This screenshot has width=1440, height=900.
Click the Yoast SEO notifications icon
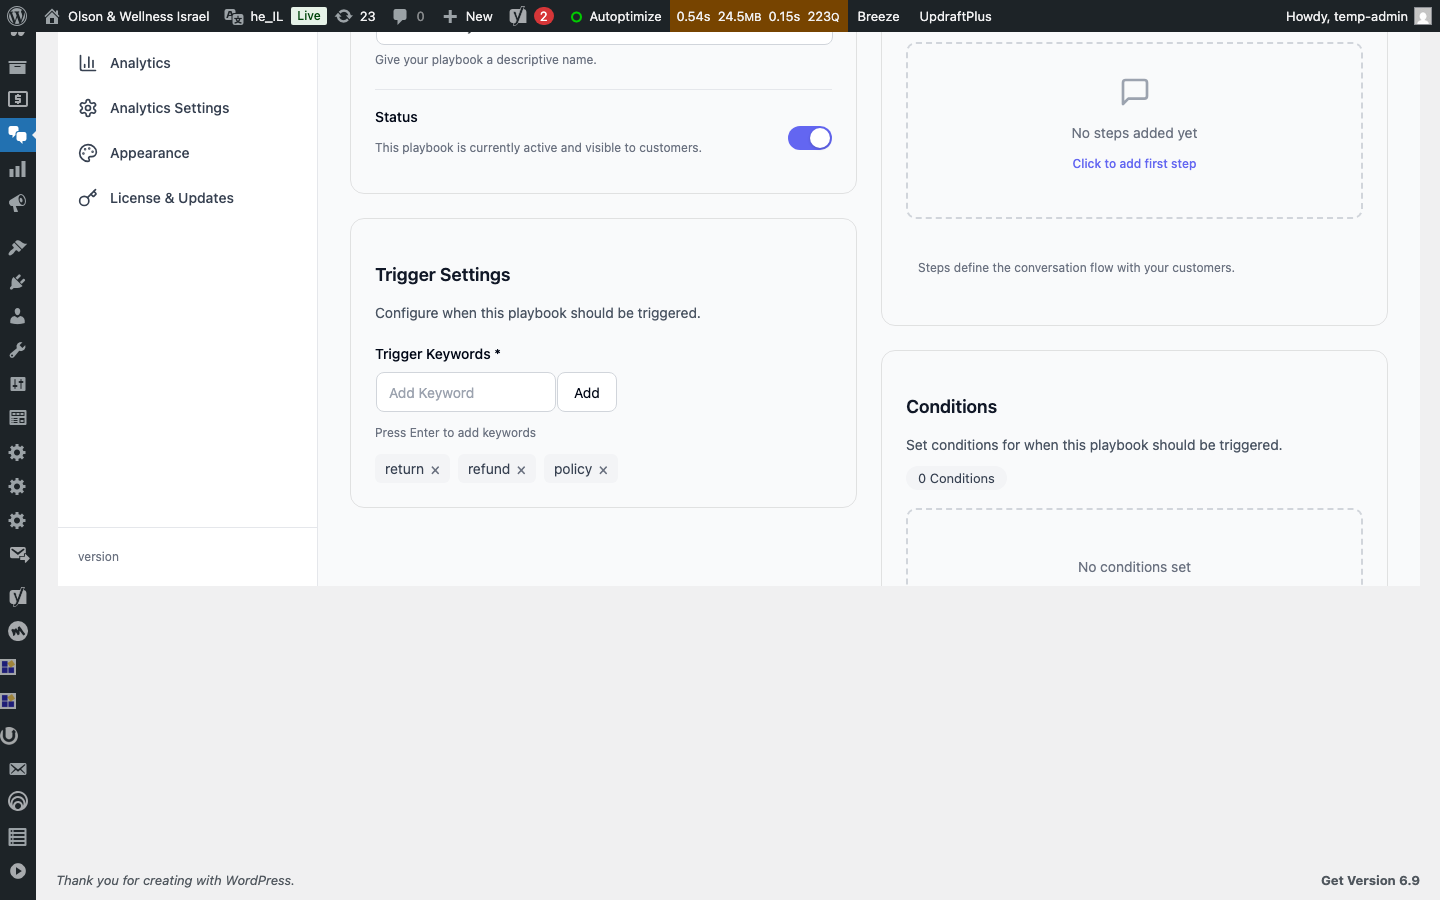pyautogui.click(x=530, y=16)
